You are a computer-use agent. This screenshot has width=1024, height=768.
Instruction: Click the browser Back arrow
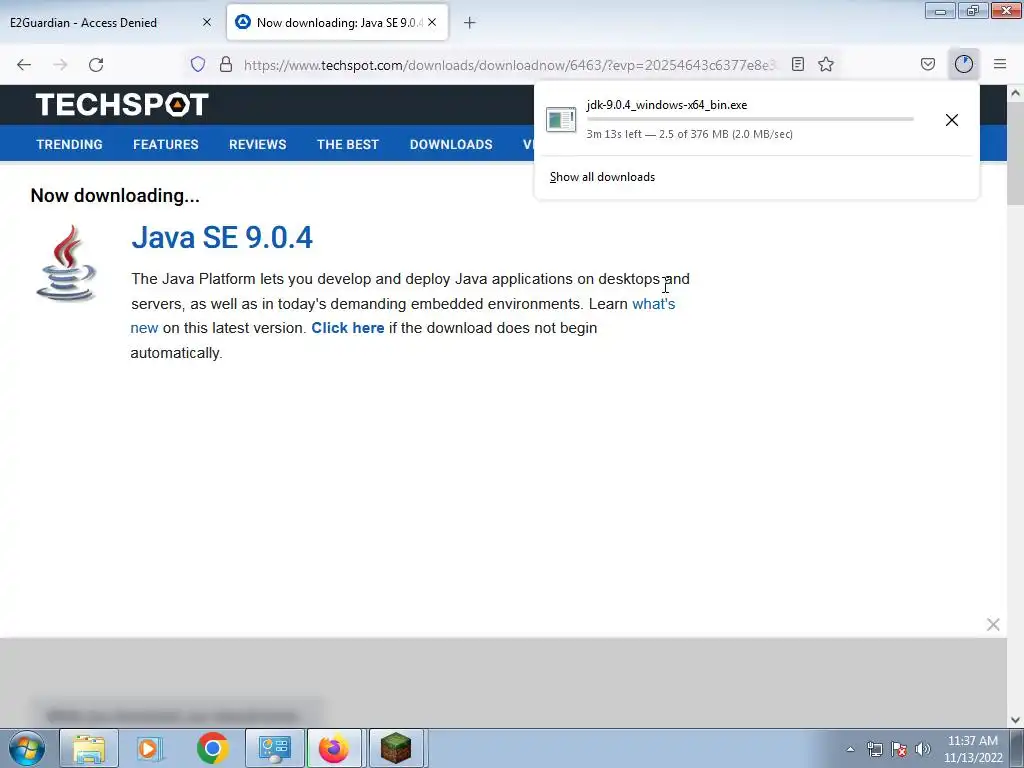24,65
